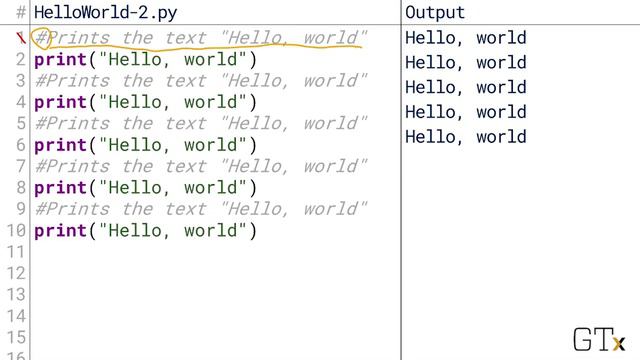This screenshot has height=360, width=640.
Task: Select the # column header symbol
Action: 21,13
